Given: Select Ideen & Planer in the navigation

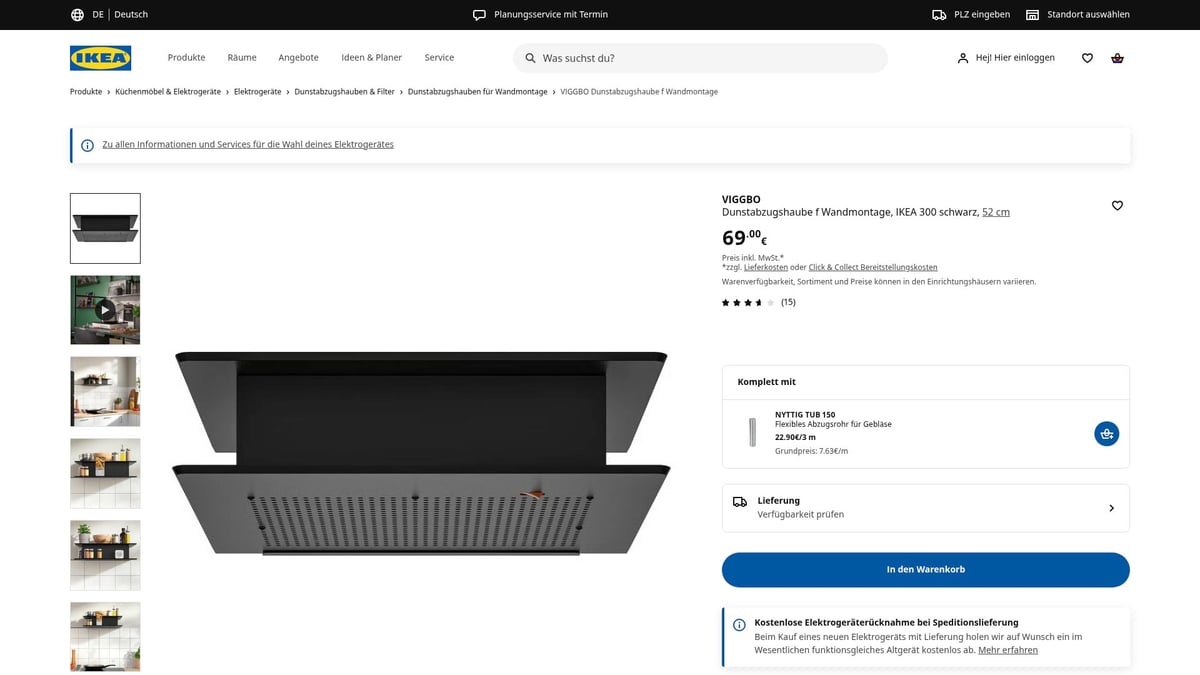Looking at the screenshot, I should [x=371, y=57].
